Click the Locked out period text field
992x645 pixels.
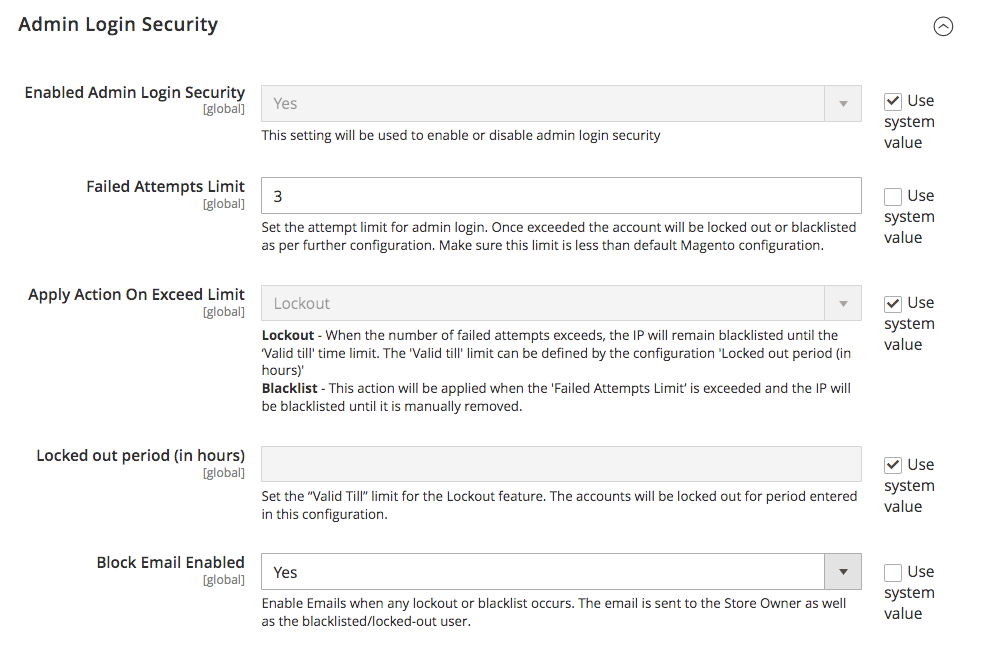(560, 465)
